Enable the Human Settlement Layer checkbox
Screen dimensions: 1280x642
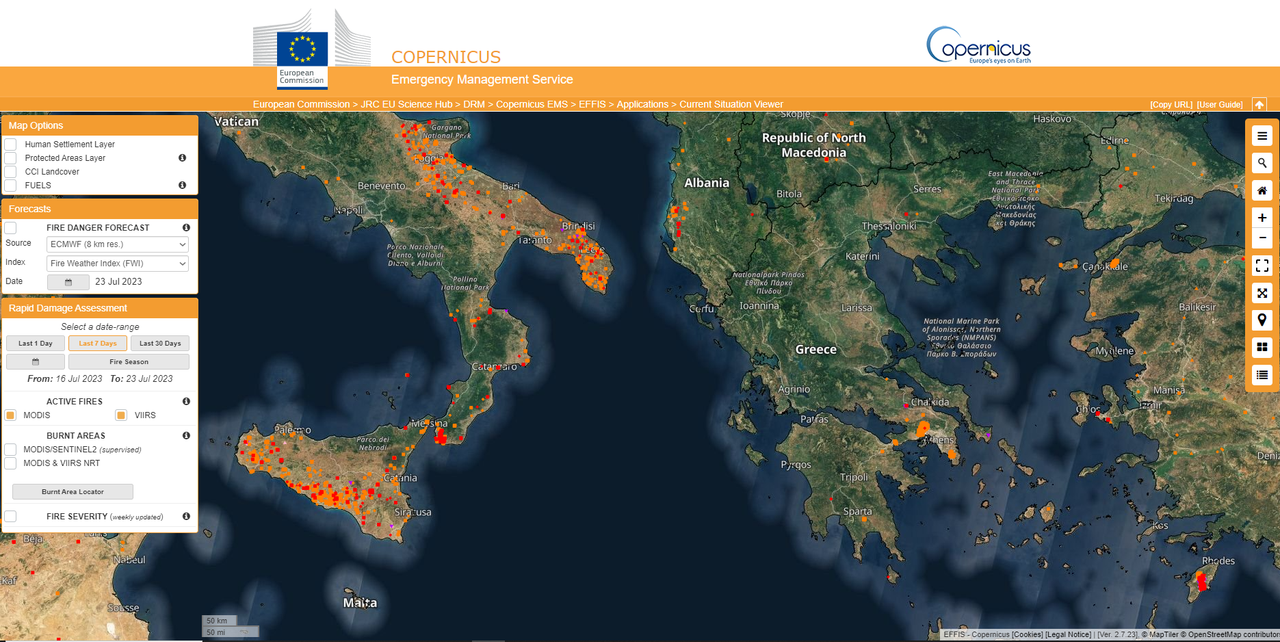[x=10, y=144]
